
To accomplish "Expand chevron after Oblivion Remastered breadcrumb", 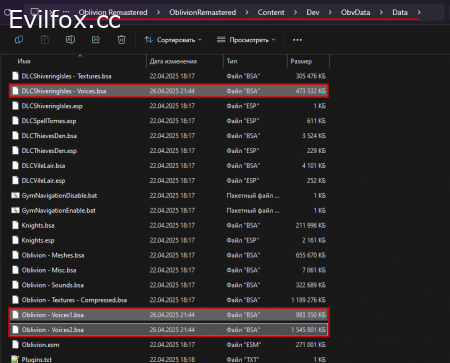I will pos(158,12).
